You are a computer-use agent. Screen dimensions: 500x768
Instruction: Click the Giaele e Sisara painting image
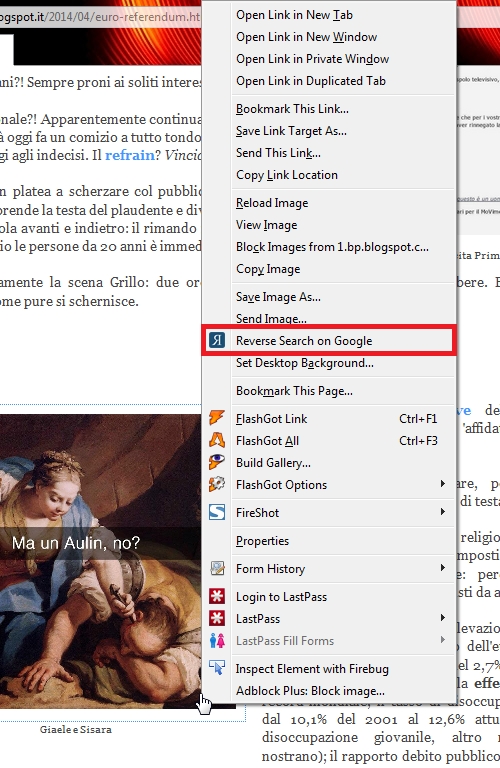[x=100, y=561]
